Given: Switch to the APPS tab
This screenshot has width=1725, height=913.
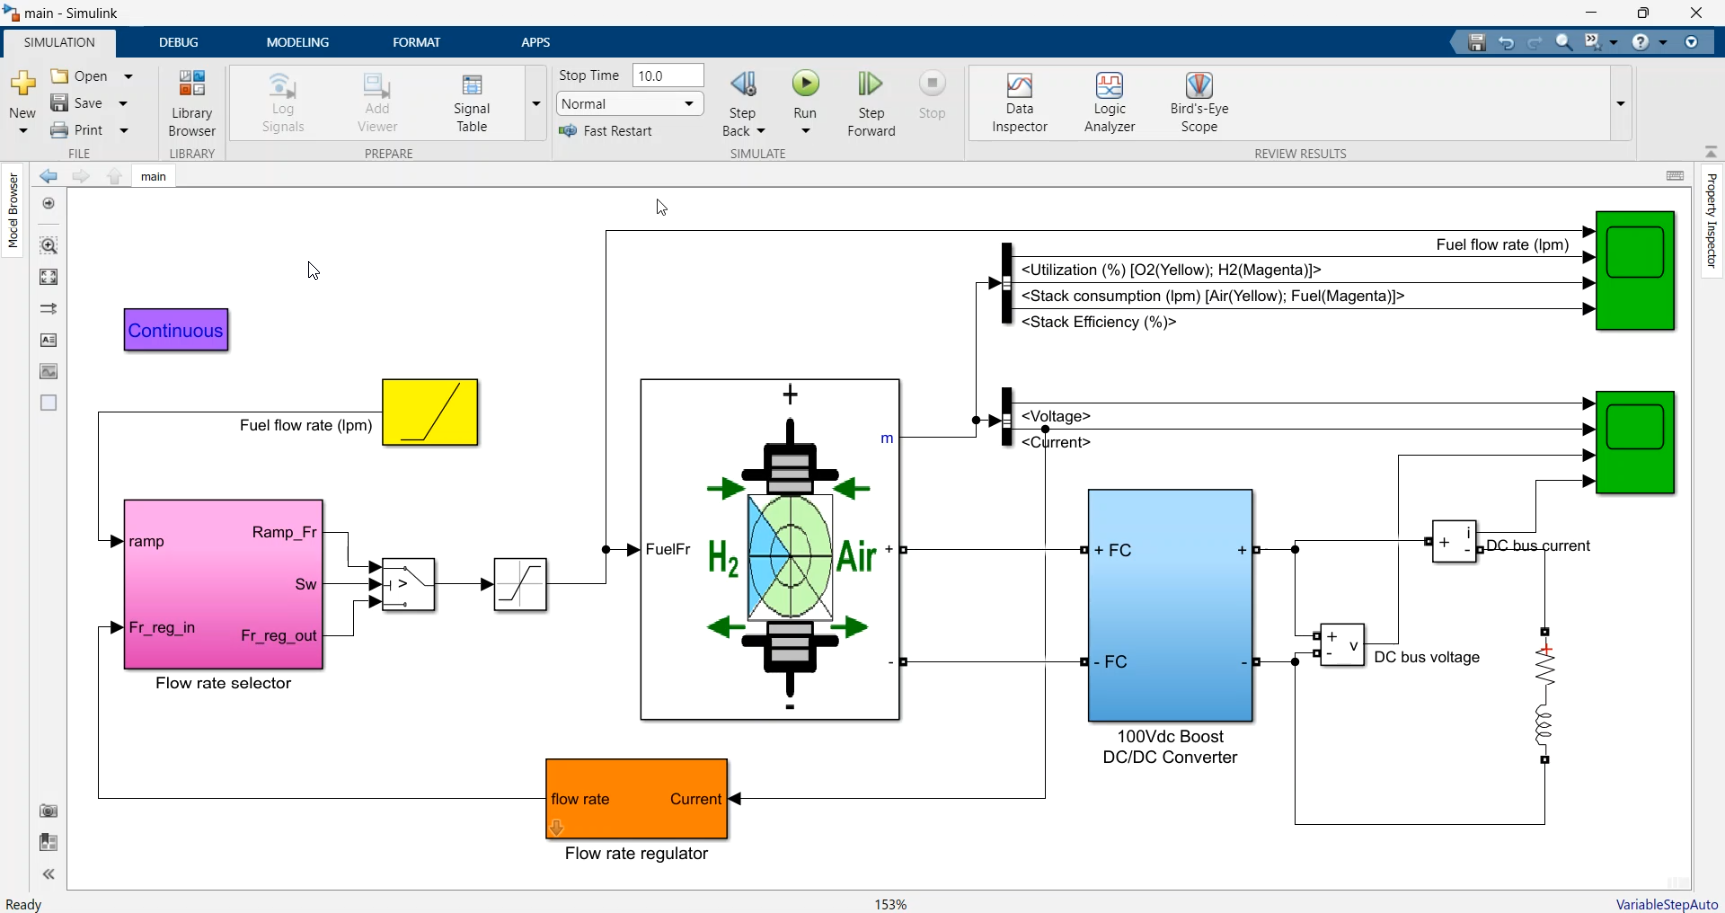Looking at the screenshot, I should click(x=536, y=42).
